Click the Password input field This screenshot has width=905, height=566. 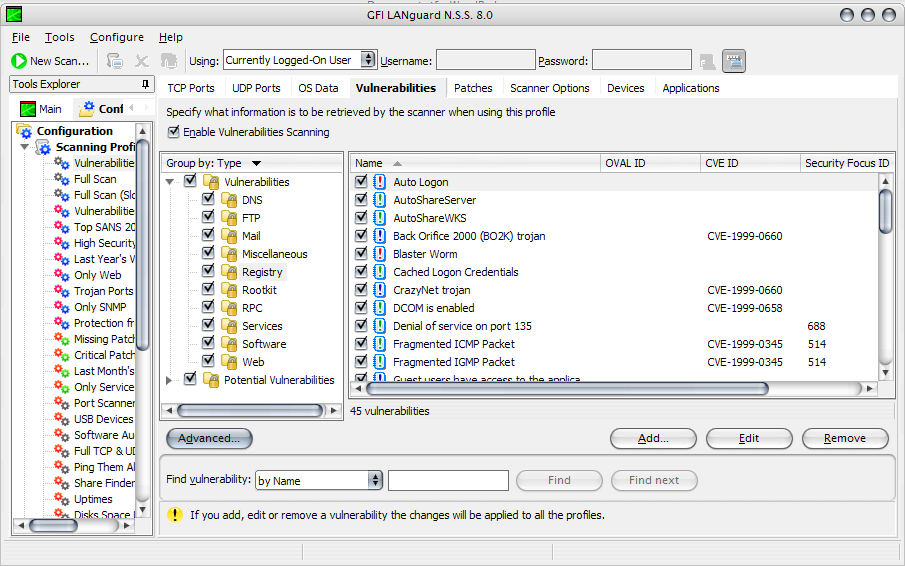[x=642, y=60]
